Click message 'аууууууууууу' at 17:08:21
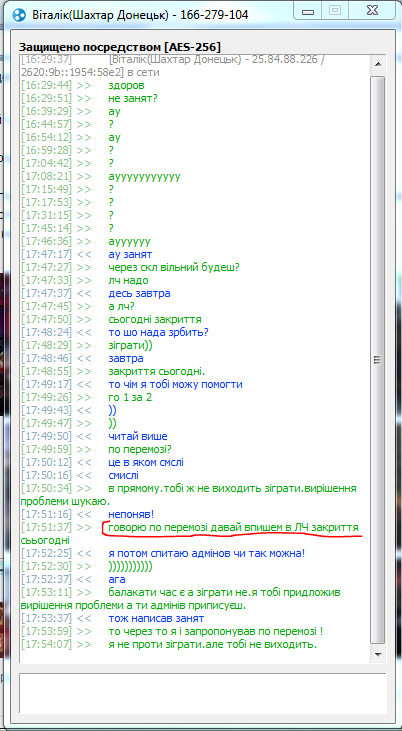 click(x=144, y=177)
